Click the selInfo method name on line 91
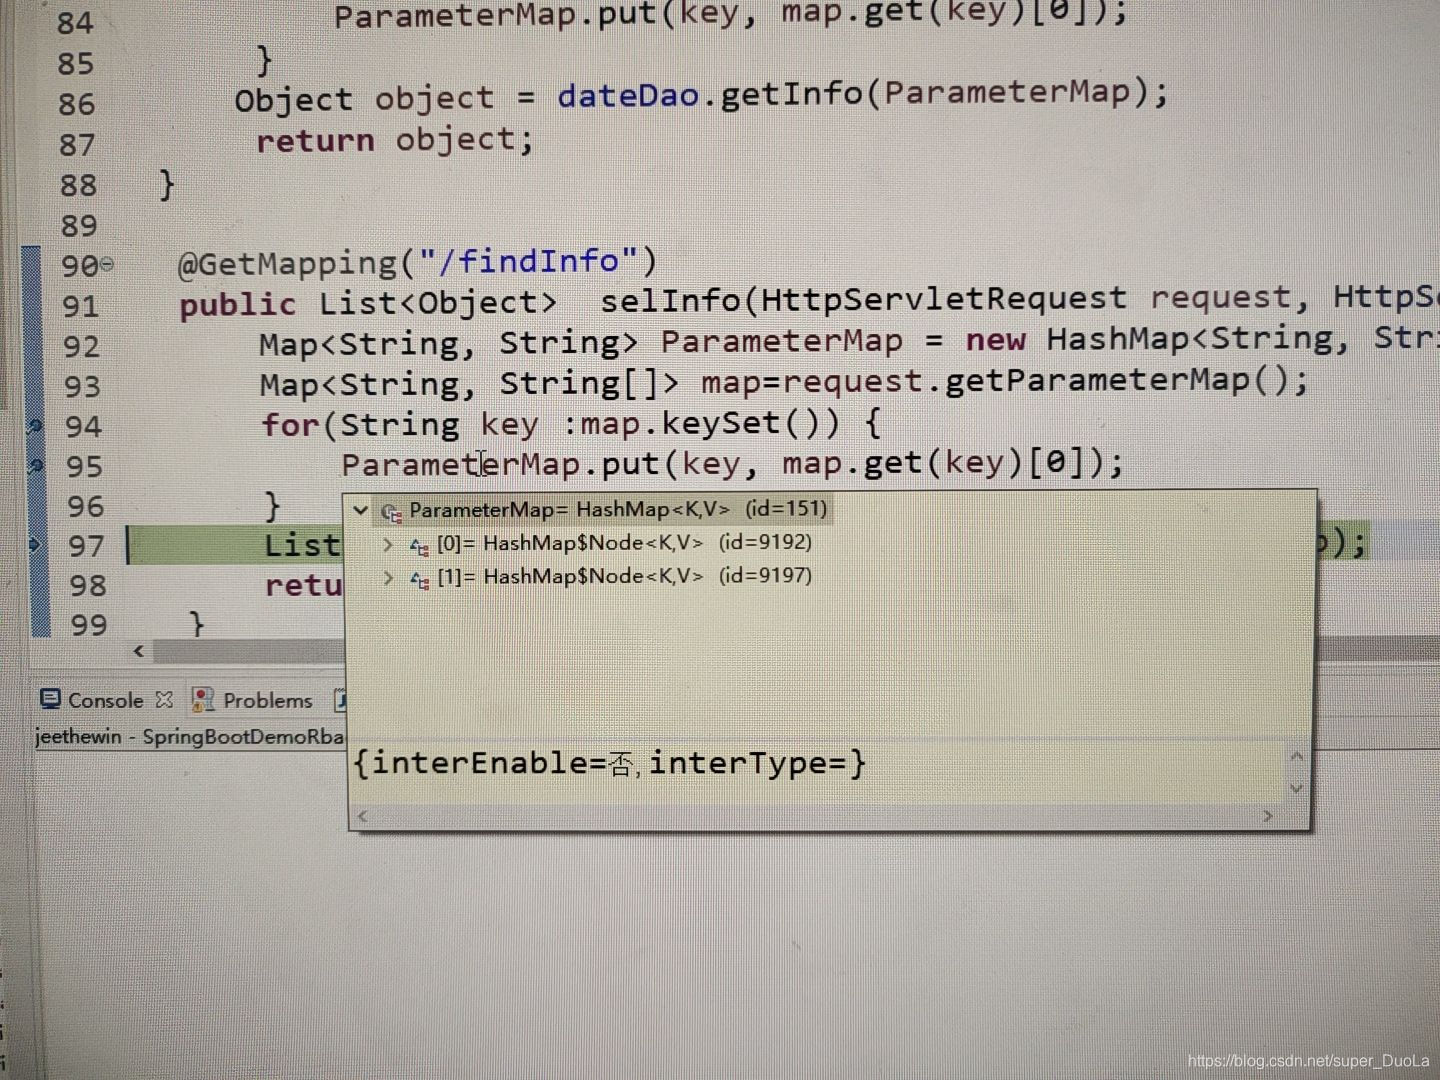Image resolution: width=1440 pixels, height=1080 pixels. click(x=670, y=299)
